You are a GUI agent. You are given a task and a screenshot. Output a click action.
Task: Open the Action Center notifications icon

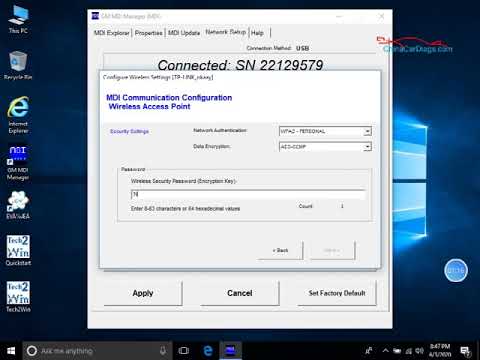[465, 351]
